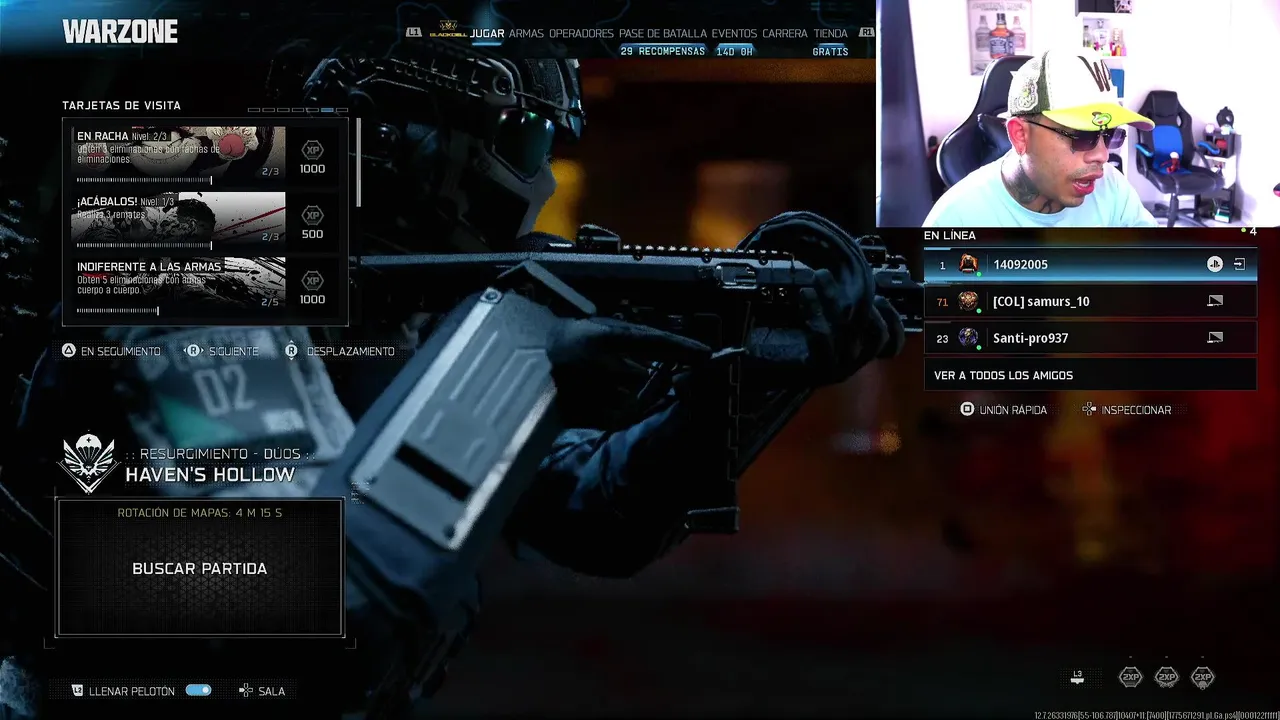Screen dimensions: 1280x720
Task: Click the online friends count 4
Action: point(1252,232)
